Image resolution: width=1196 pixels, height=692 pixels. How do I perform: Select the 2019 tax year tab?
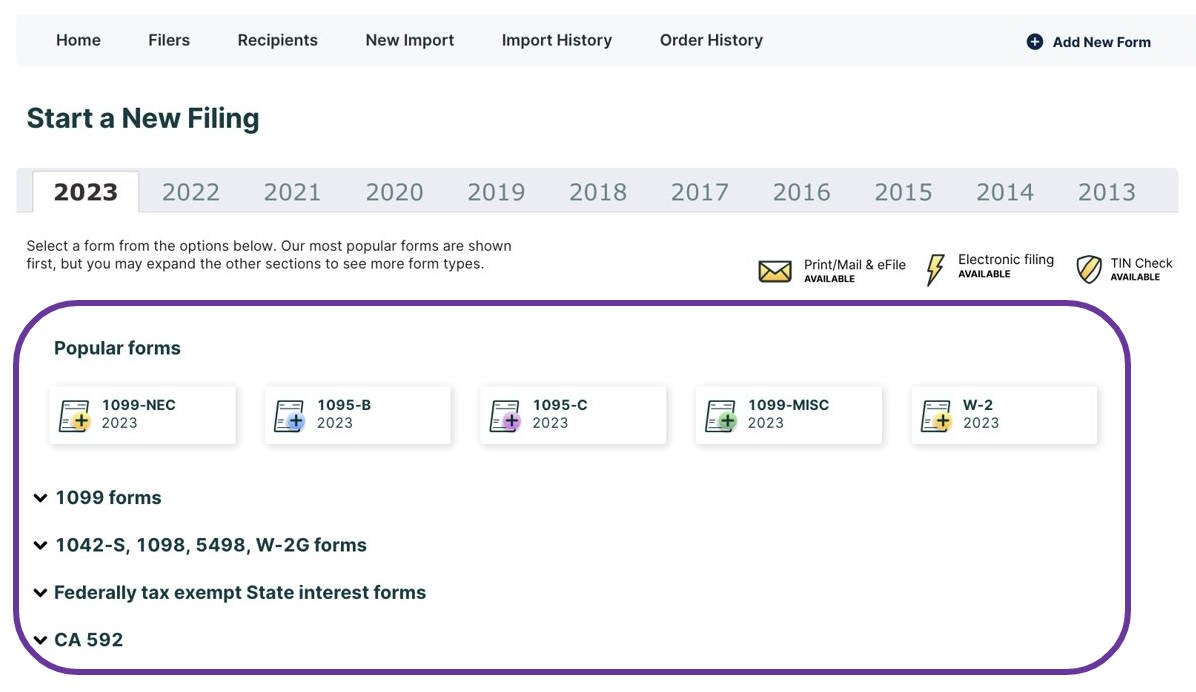coord(496,192)
